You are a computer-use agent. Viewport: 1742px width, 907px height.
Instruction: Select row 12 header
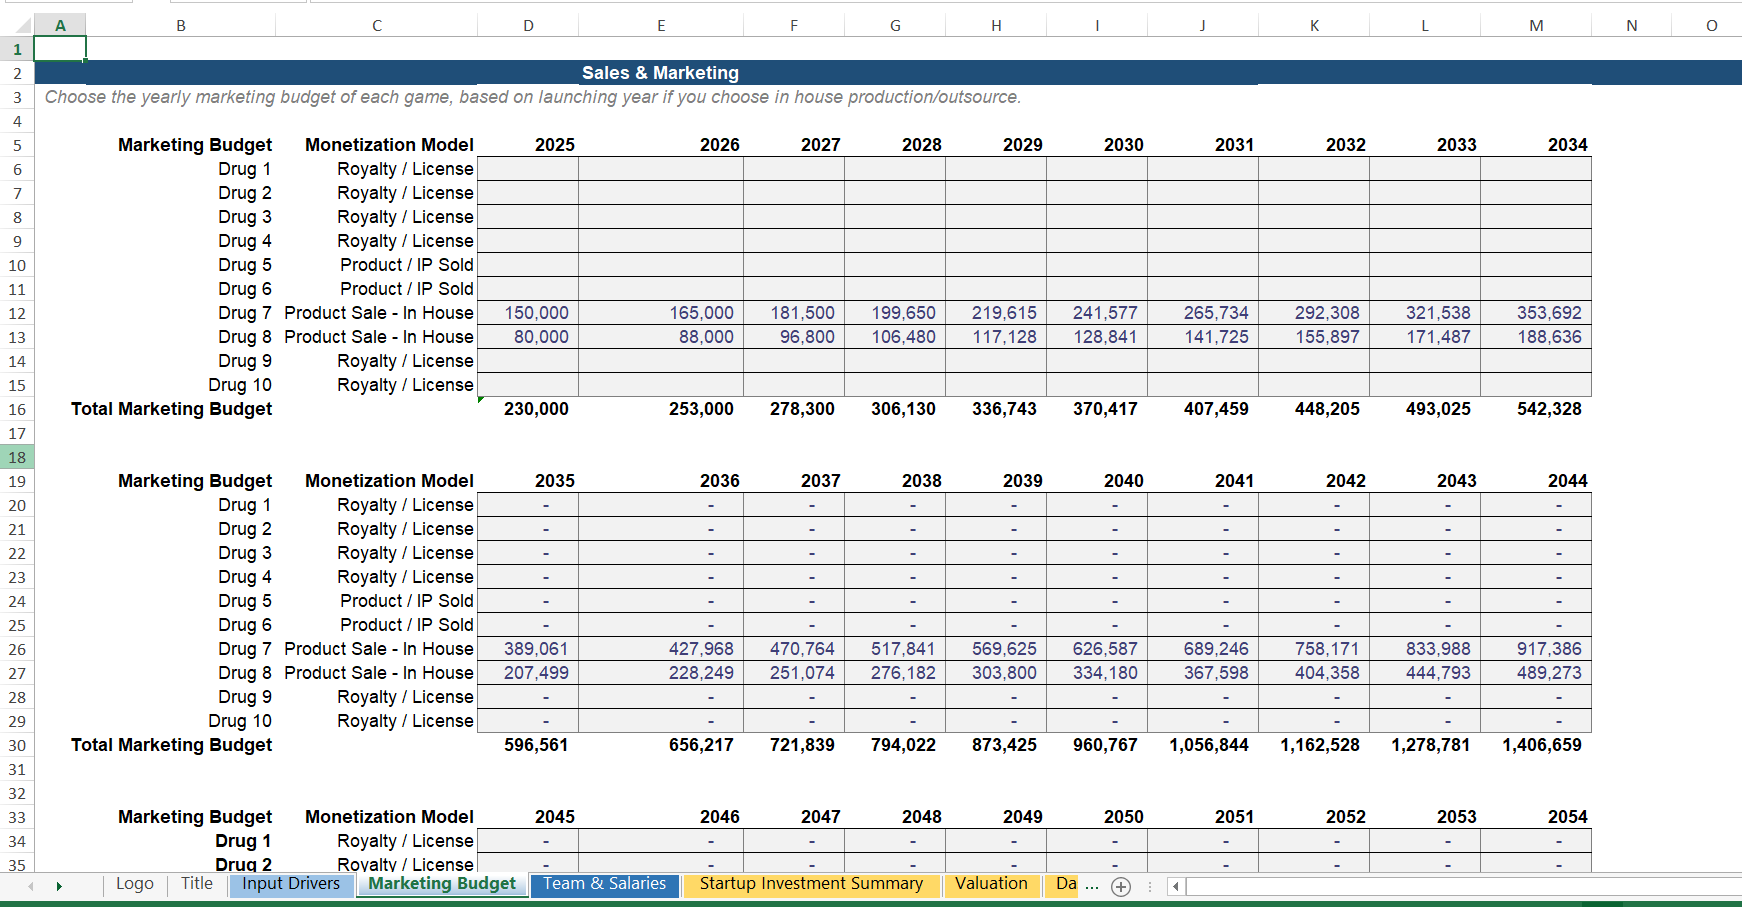(17, 313)
